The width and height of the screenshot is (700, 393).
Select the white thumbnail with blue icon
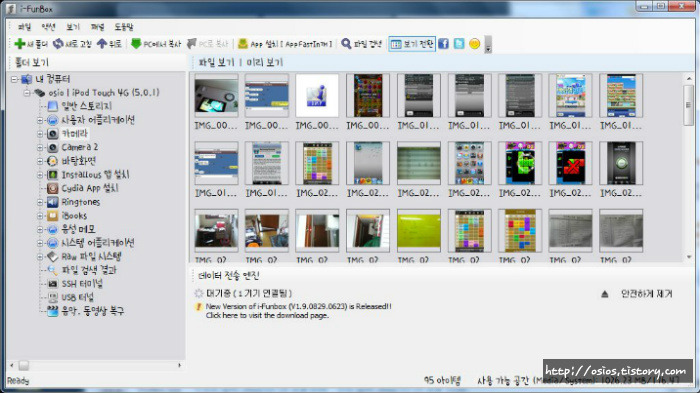pos(317,96)
